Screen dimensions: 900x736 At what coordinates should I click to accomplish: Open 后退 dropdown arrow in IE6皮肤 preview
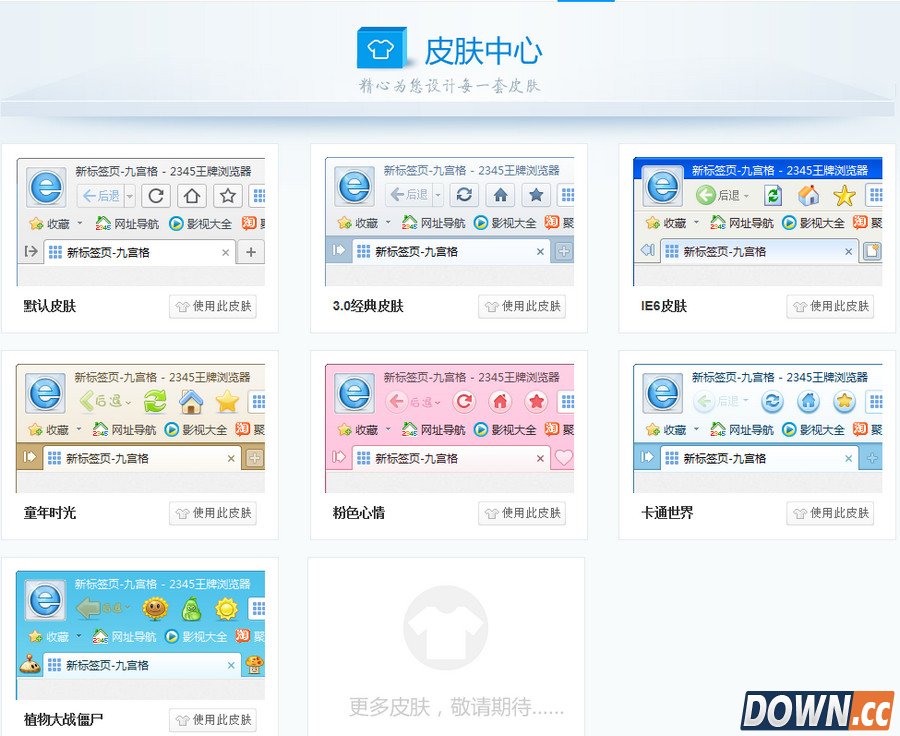coord(746,196)
